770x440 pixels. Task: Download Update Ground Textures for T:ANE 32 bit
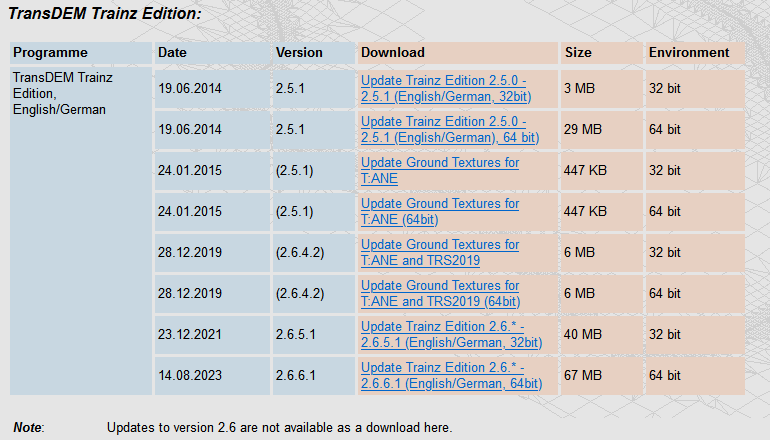point(440,170)
